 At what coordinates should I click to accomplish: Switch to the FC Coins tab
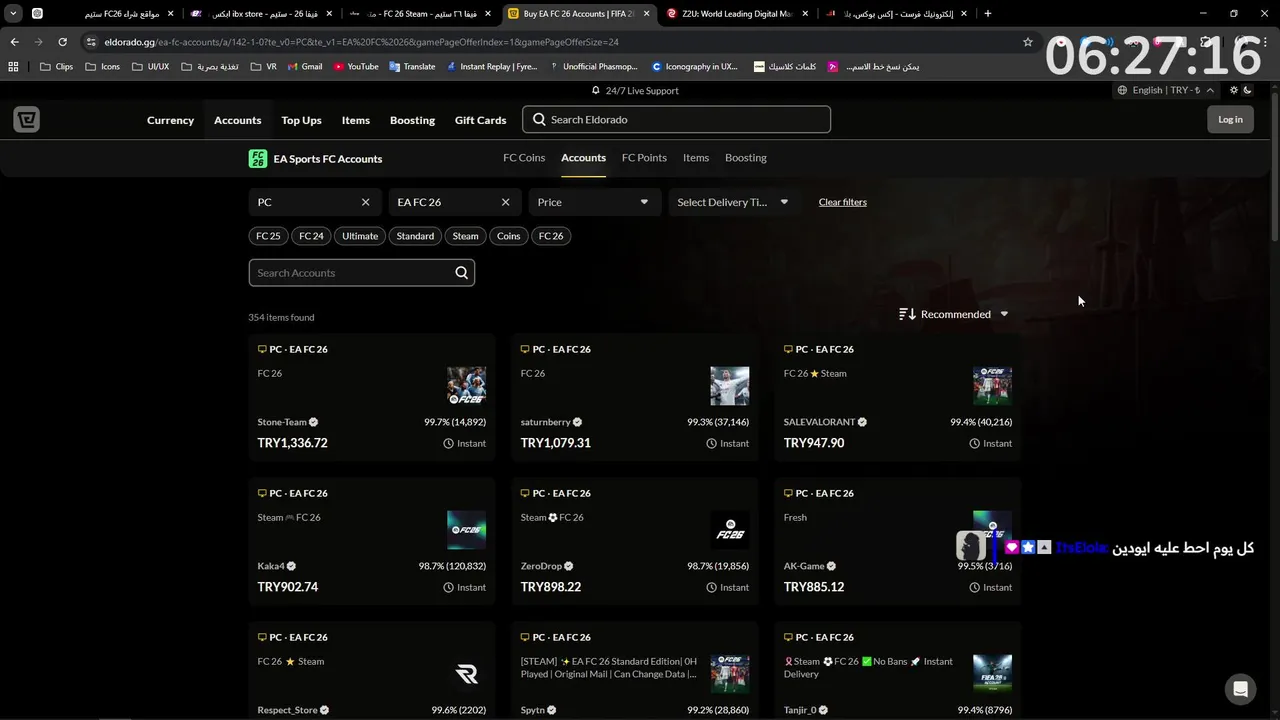[524, 158]
